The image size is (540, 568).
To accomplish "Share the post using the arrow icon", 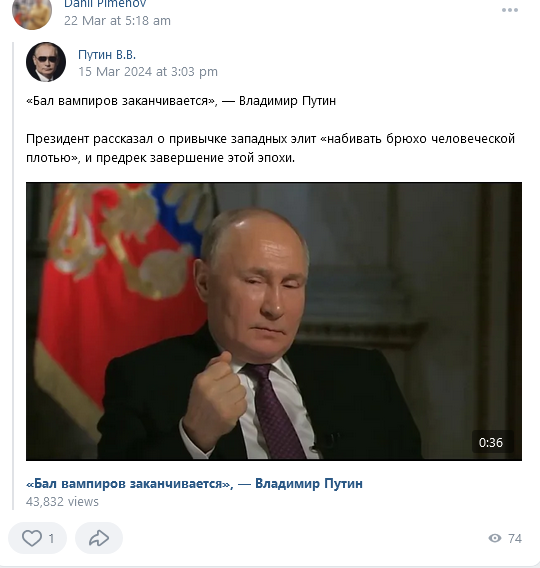I will pyautogui.click(x=99, y=538).
